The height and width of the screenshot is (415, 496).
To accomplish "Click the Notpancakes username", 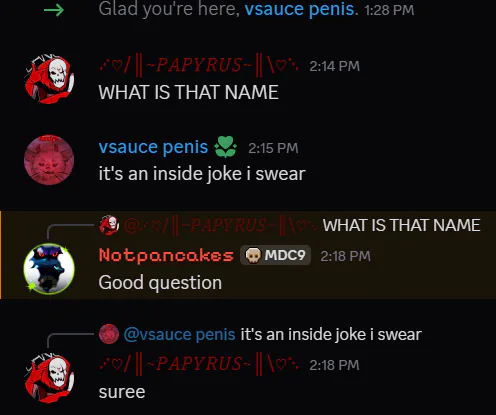I will [166, 255].
